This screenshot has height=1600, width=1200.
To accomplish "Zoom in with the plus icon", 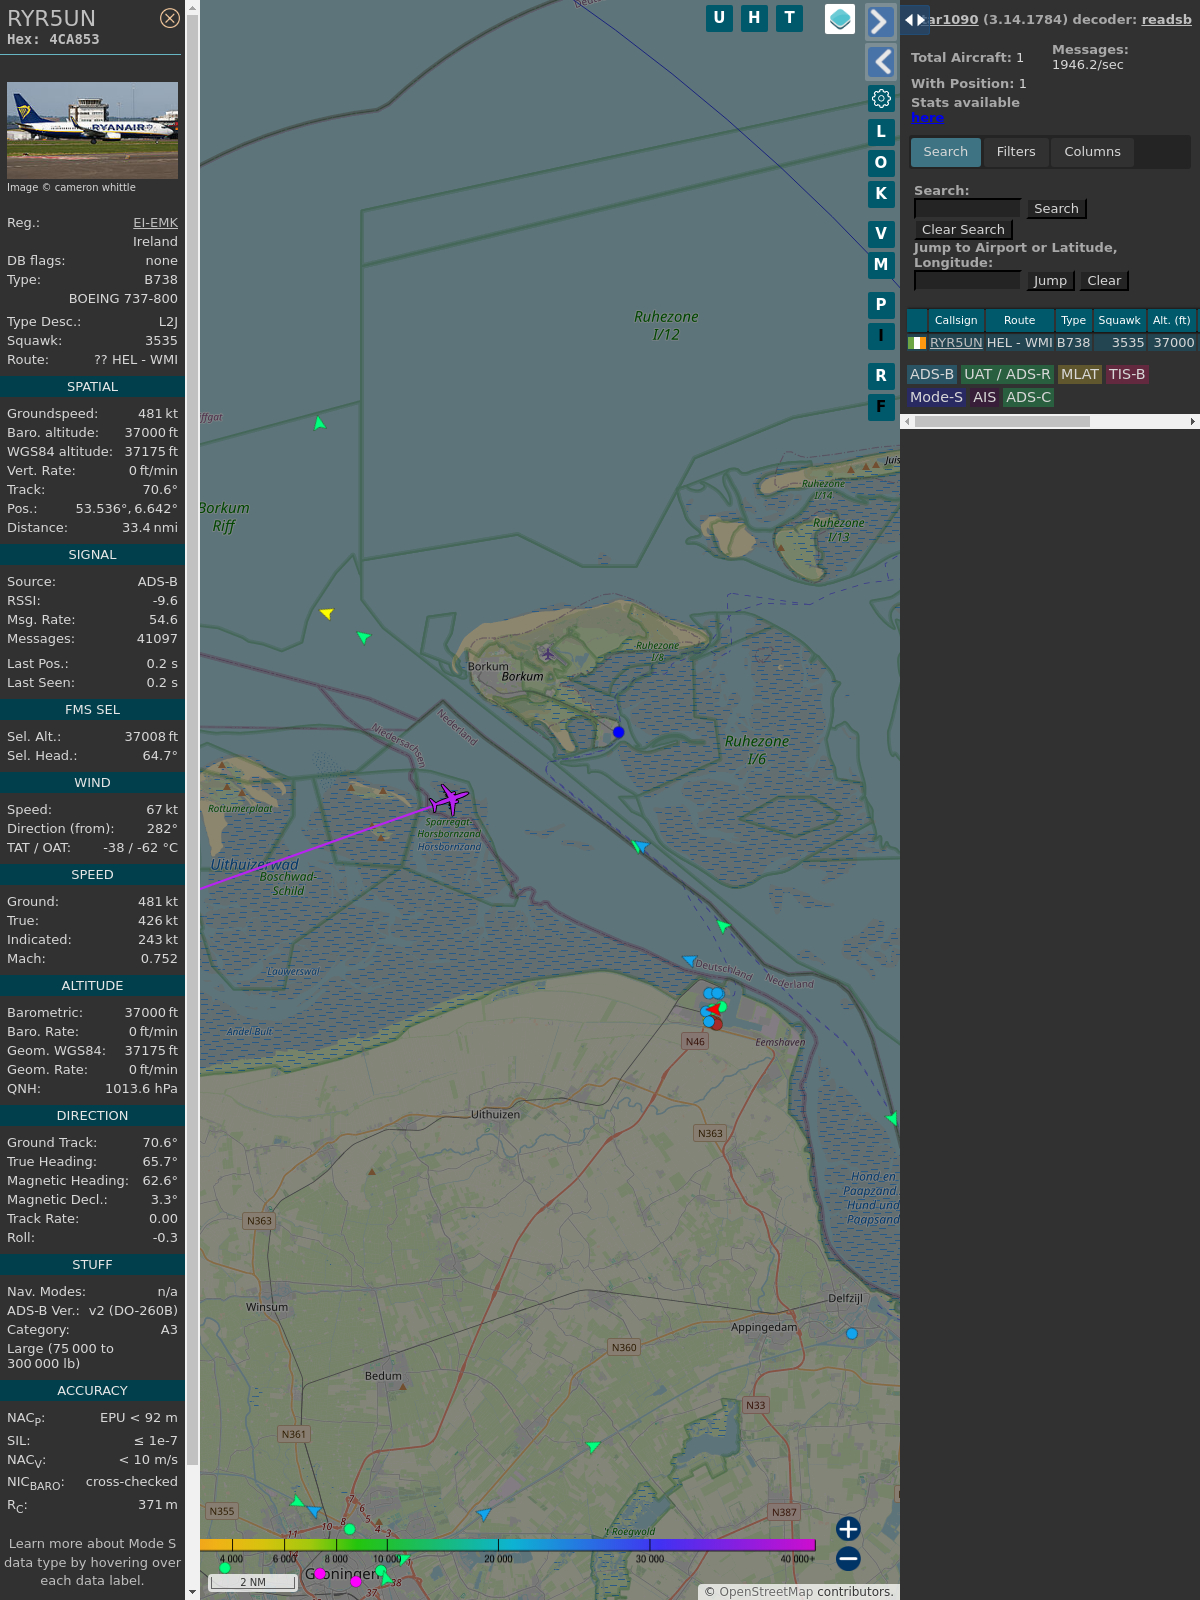I will pos(848,1529).
